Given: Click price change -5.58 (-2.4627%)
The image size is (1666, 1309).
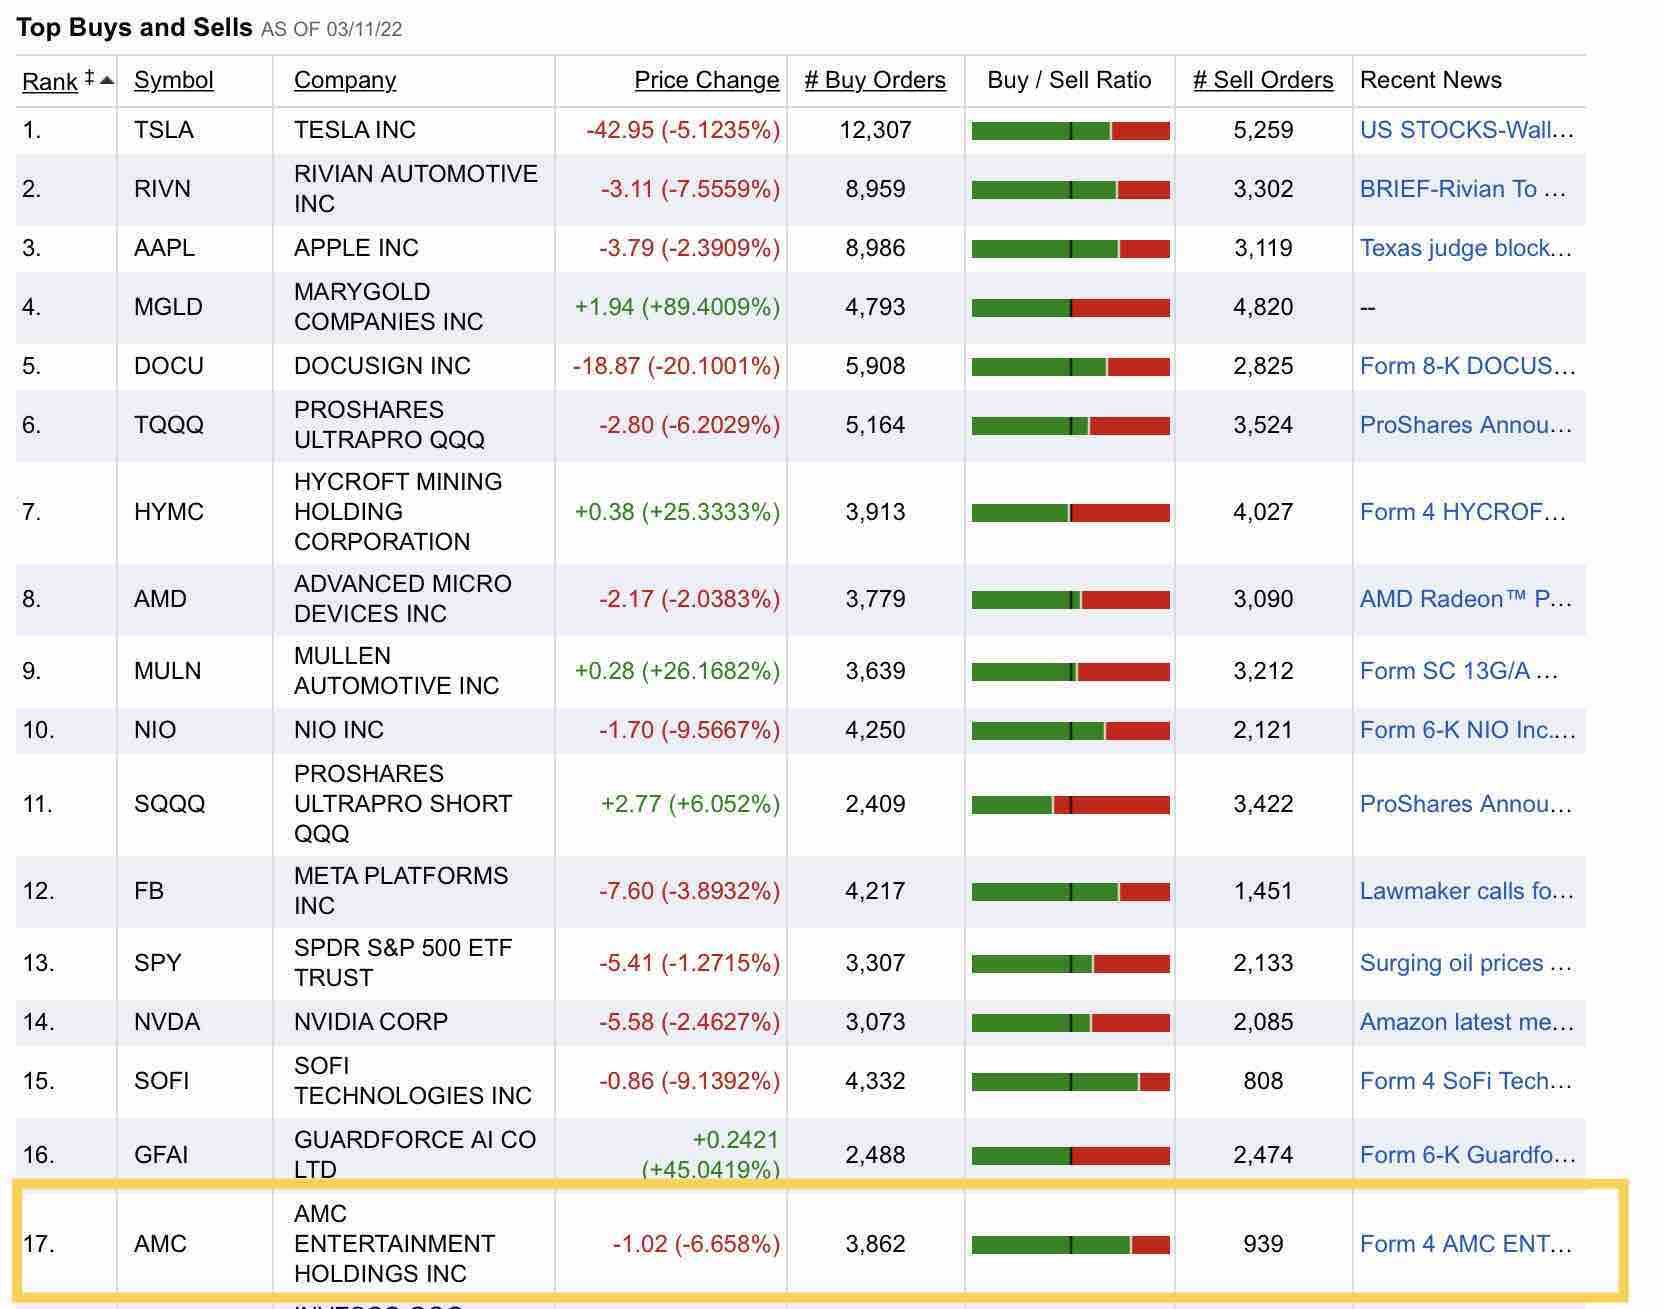Looking at the screenshot, I should 689,1022.
